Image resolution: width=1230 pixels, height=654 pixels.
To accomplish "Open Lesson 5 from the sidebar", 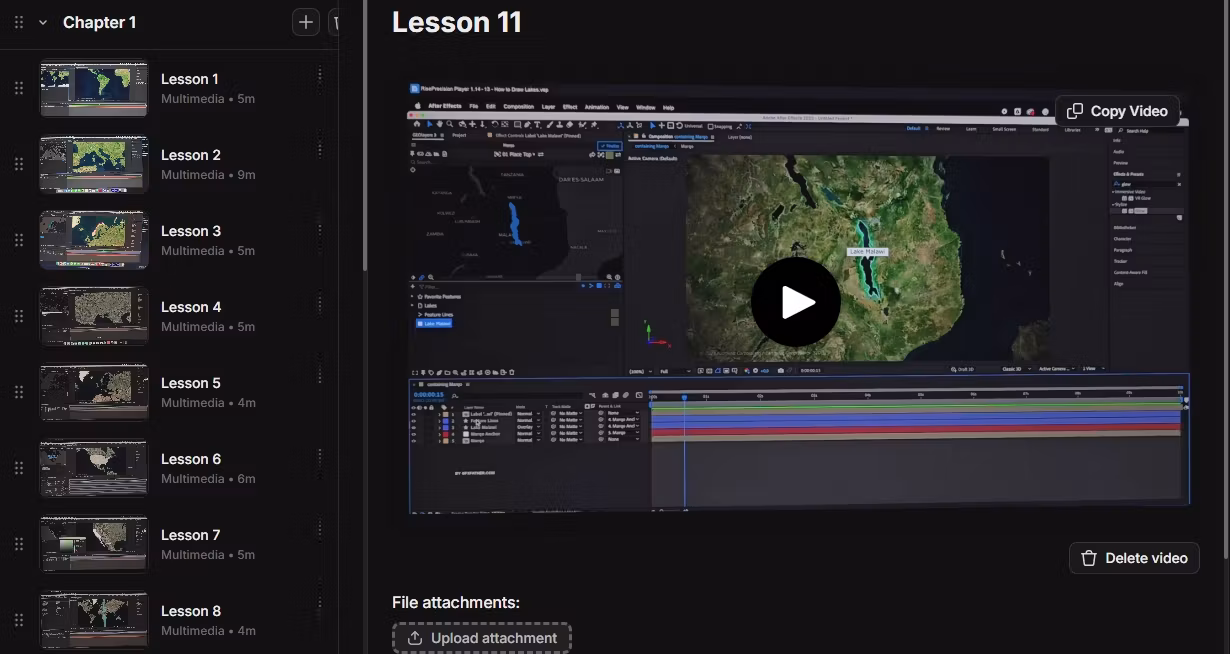I will point(191,383).
